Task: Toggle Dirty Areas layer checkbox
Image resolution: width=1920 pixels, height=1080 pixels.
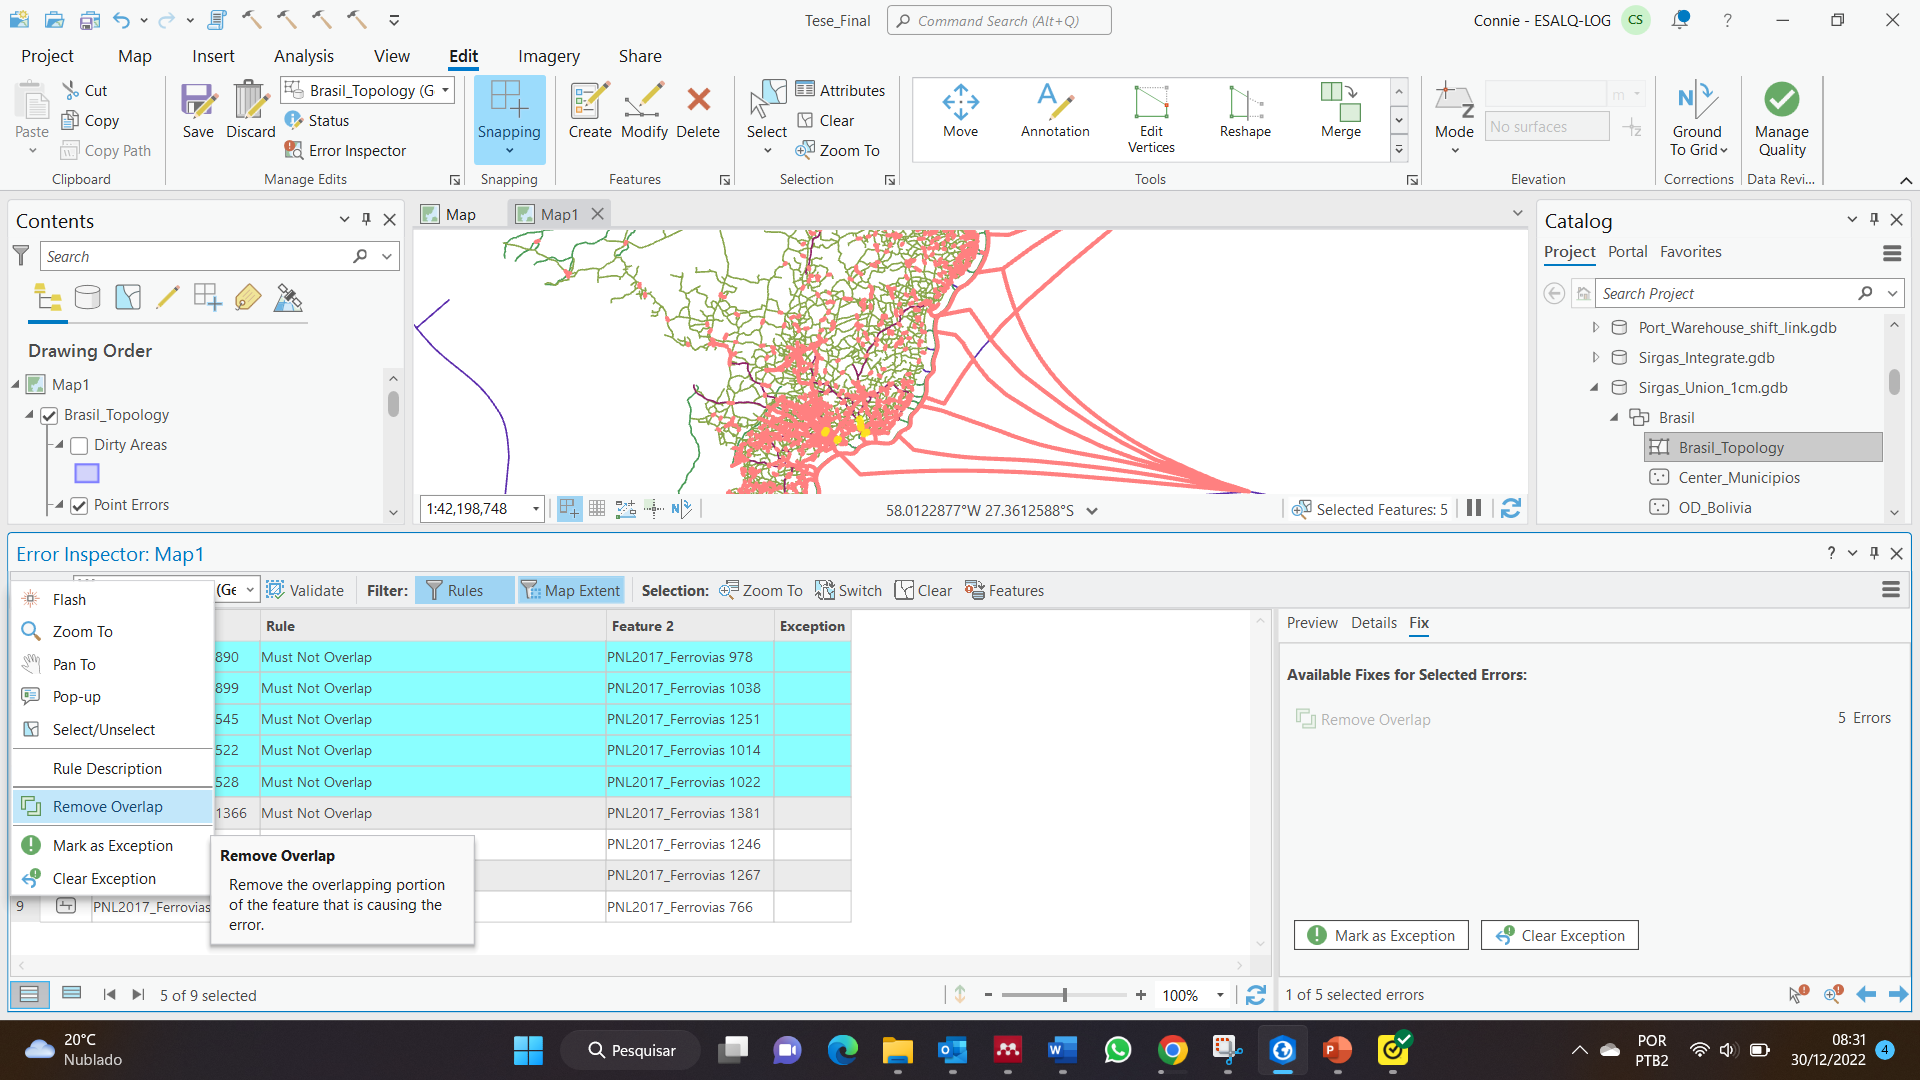Action: tap(79, 445)
